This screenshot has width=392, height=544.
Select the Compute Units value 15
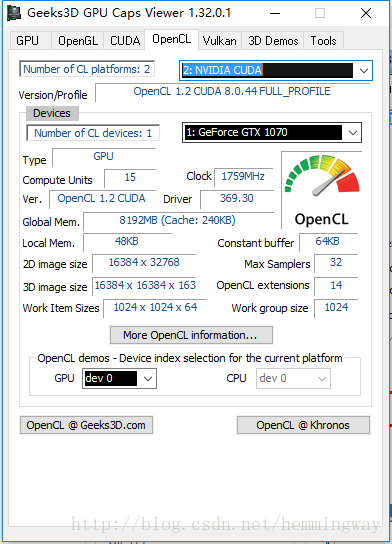(x=130, y=178)
